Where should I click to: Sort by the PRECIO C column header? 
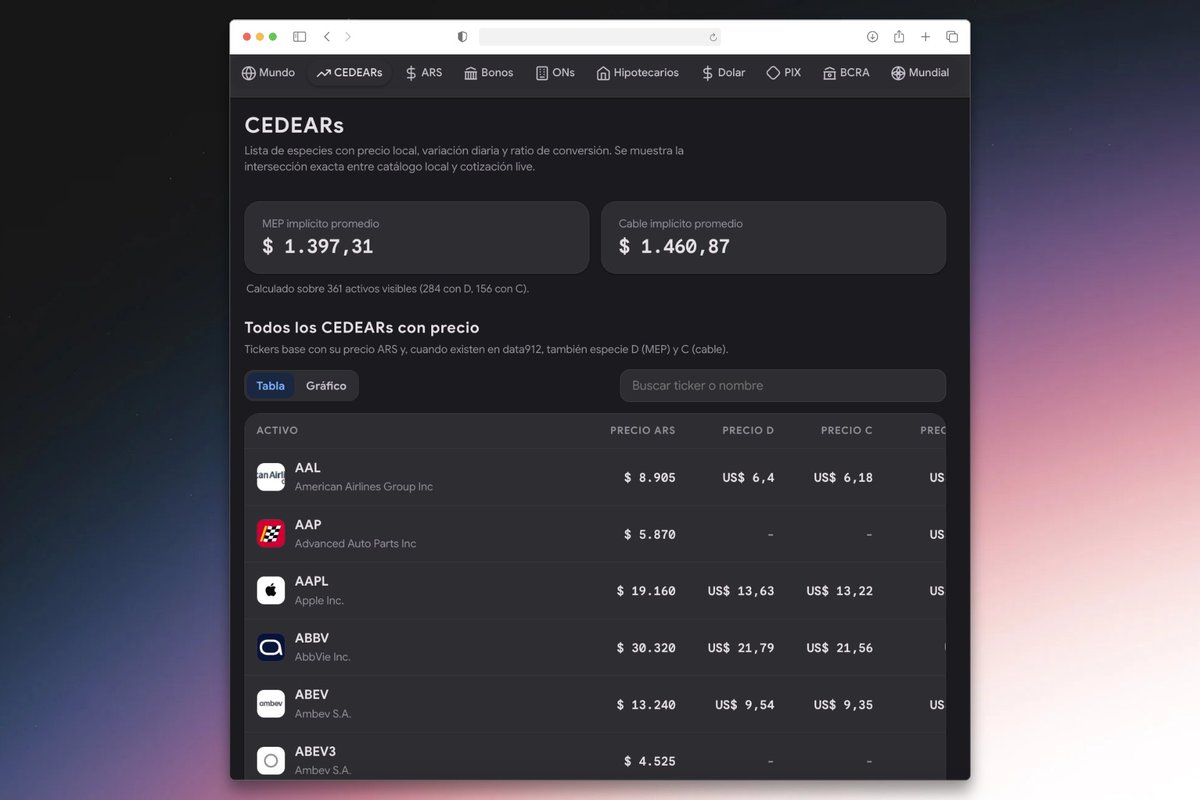click(x=847, y=431)
